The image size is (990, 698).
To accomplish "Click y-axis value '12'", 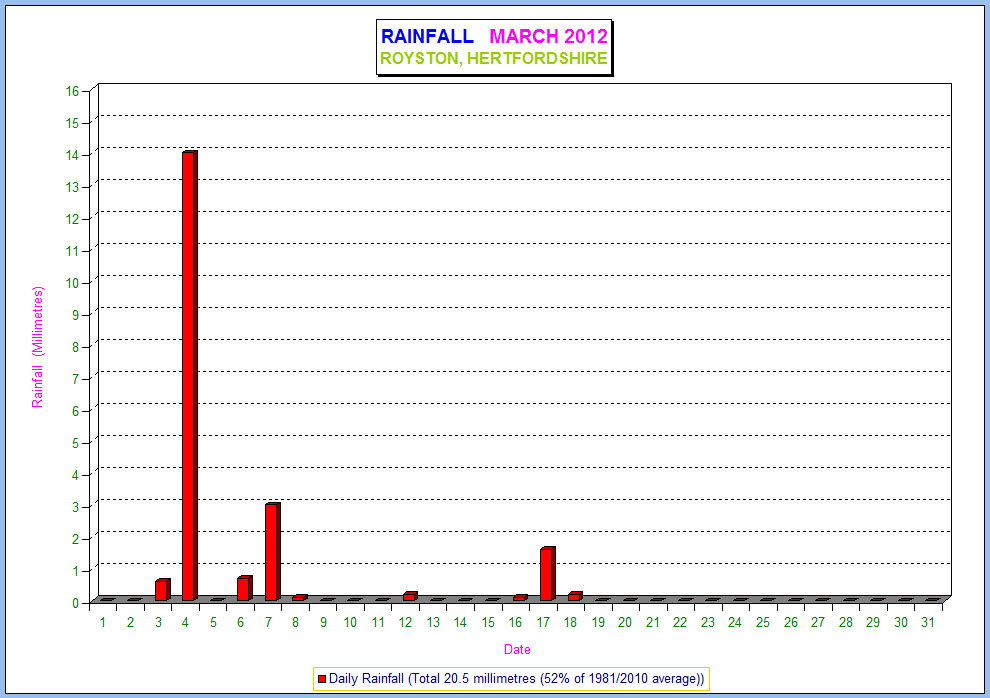I will click(73, 220).
